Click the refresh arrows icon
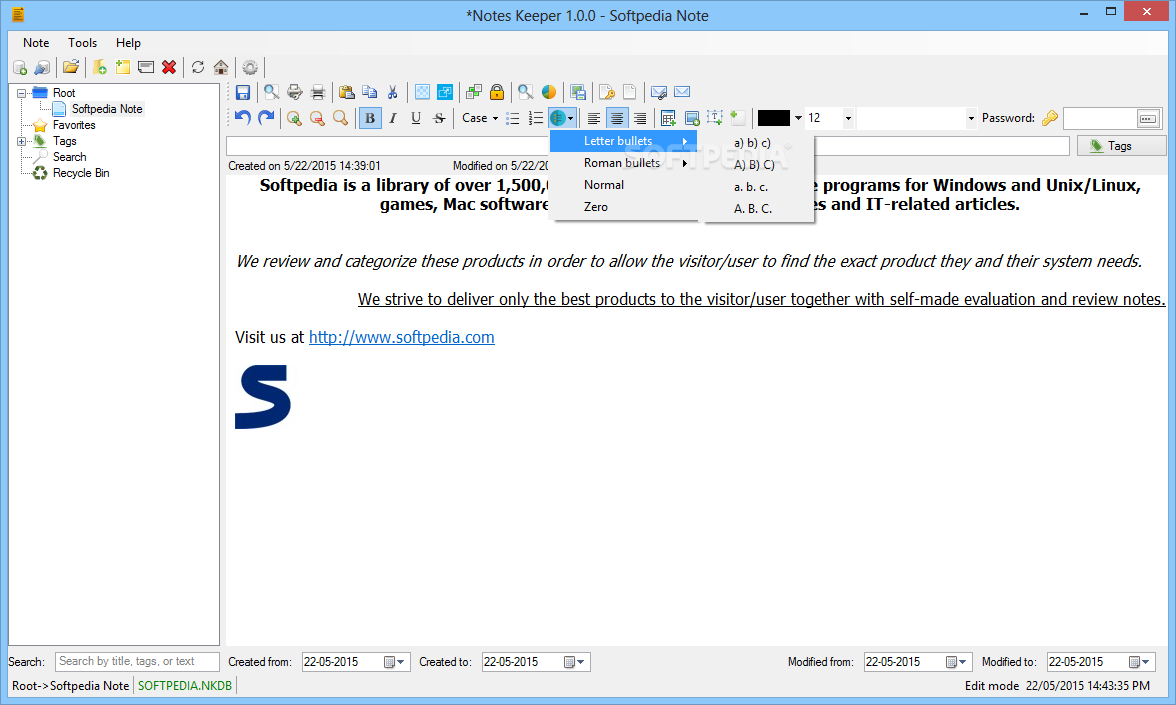The image size is (1176, 705). point(198,68)
